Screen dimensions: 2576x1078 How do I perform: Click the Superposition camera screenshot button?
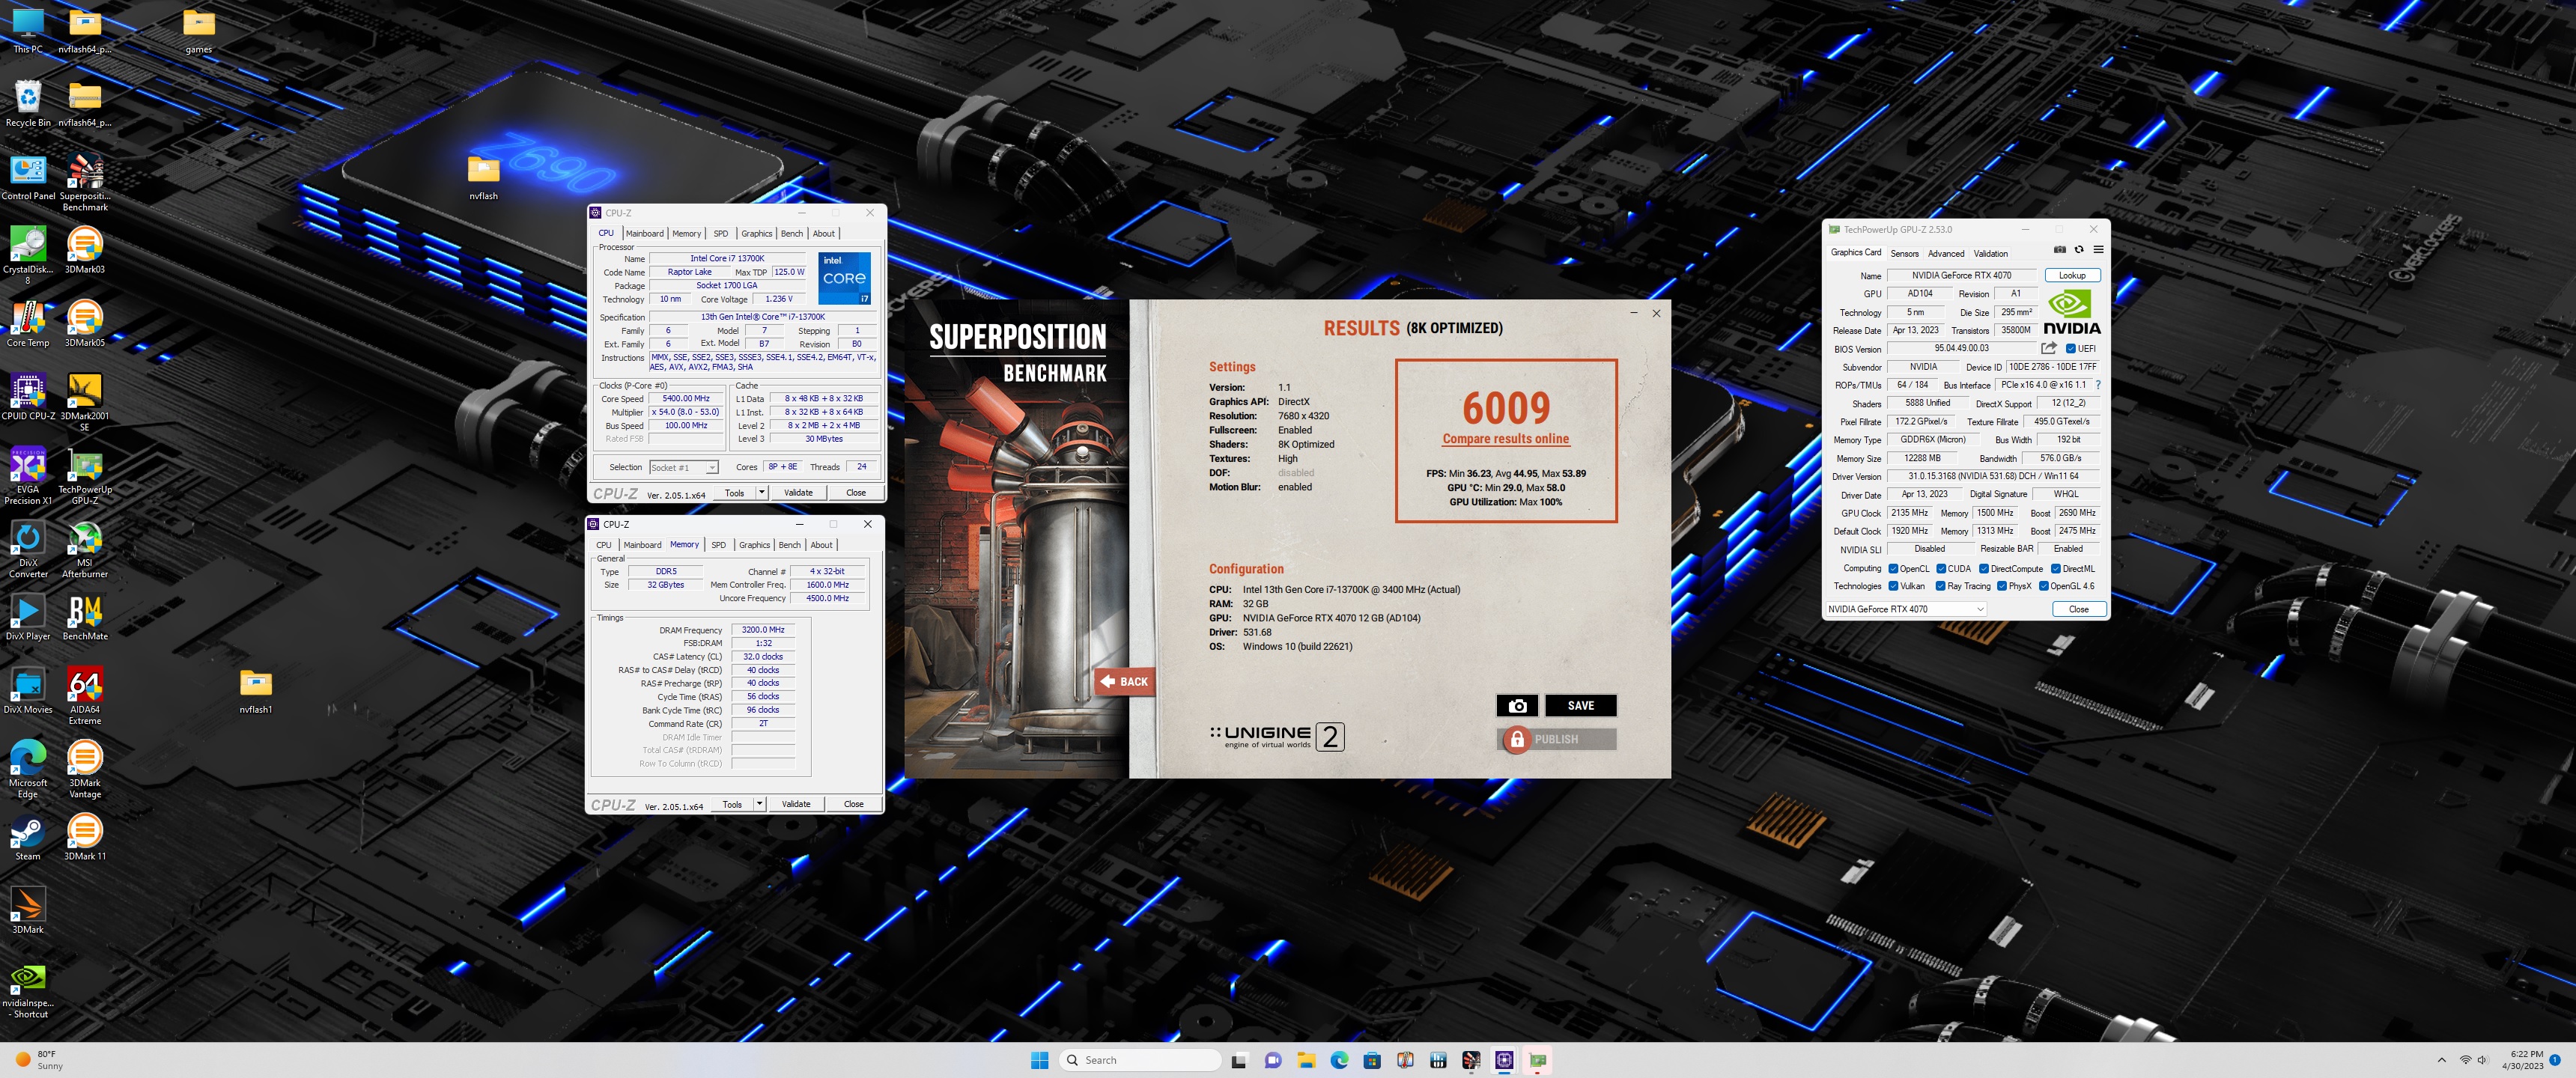point(1517,705)
